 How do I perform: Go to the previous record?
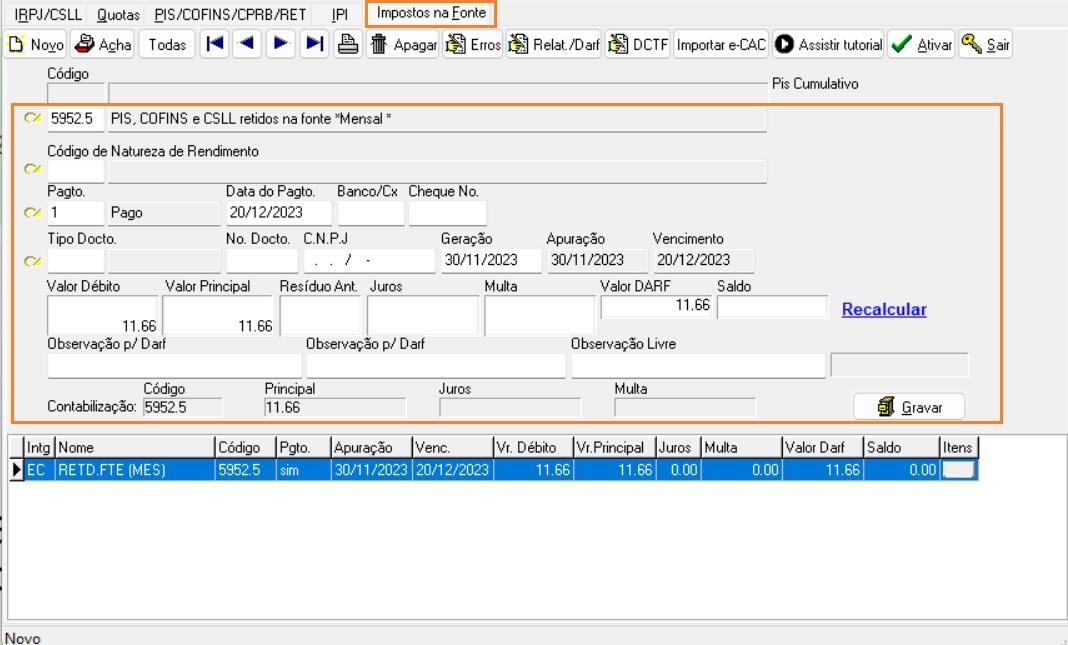tap(247, 44)
